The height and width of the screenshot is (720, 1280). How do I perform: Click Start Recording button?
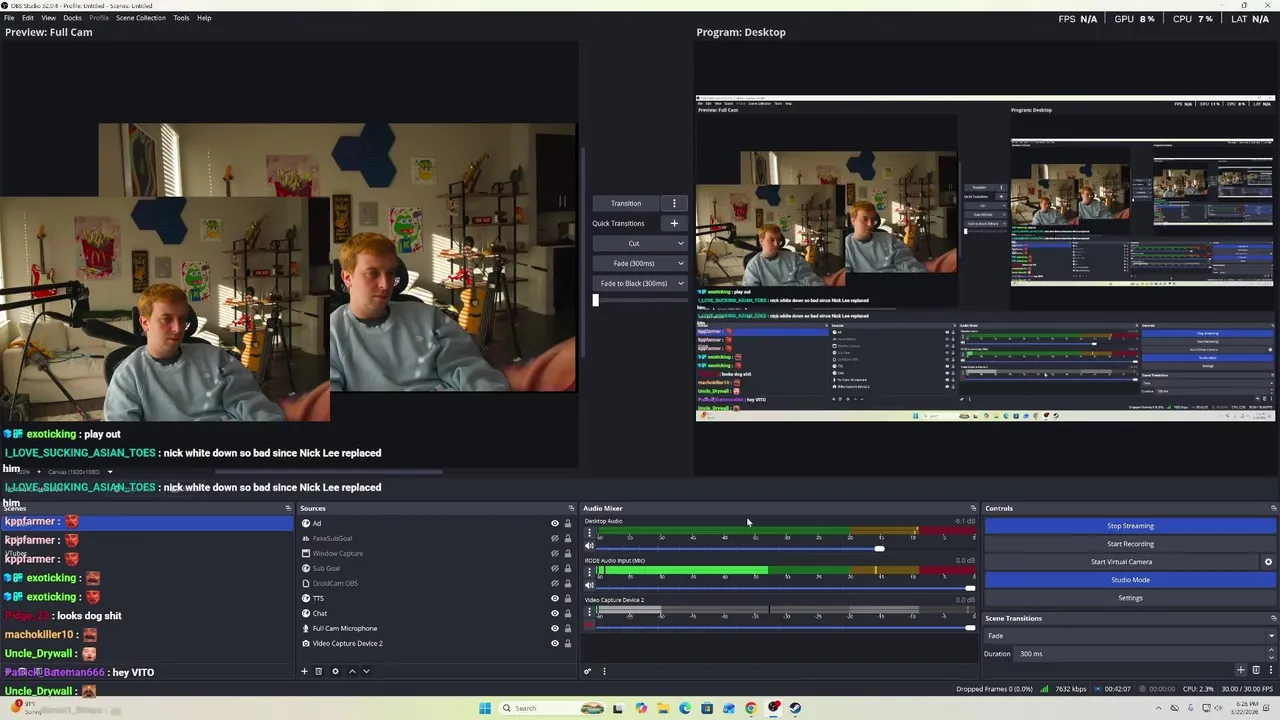pos(1130,544)
